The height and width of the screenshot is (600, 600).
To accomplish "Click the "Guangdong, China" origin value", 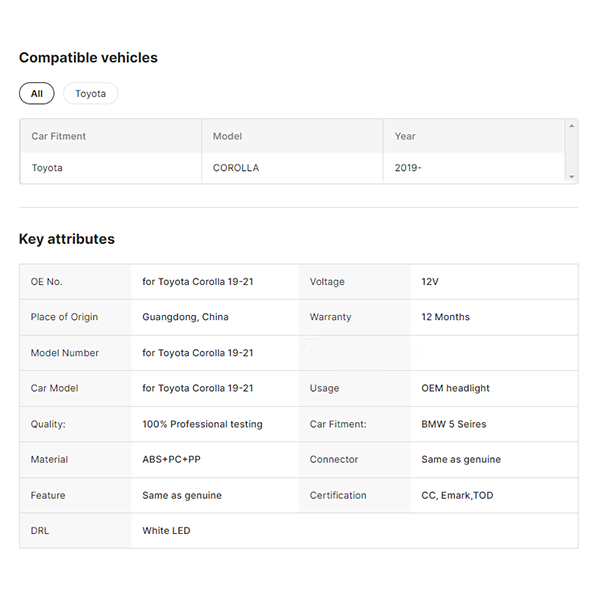I will 185,317.
